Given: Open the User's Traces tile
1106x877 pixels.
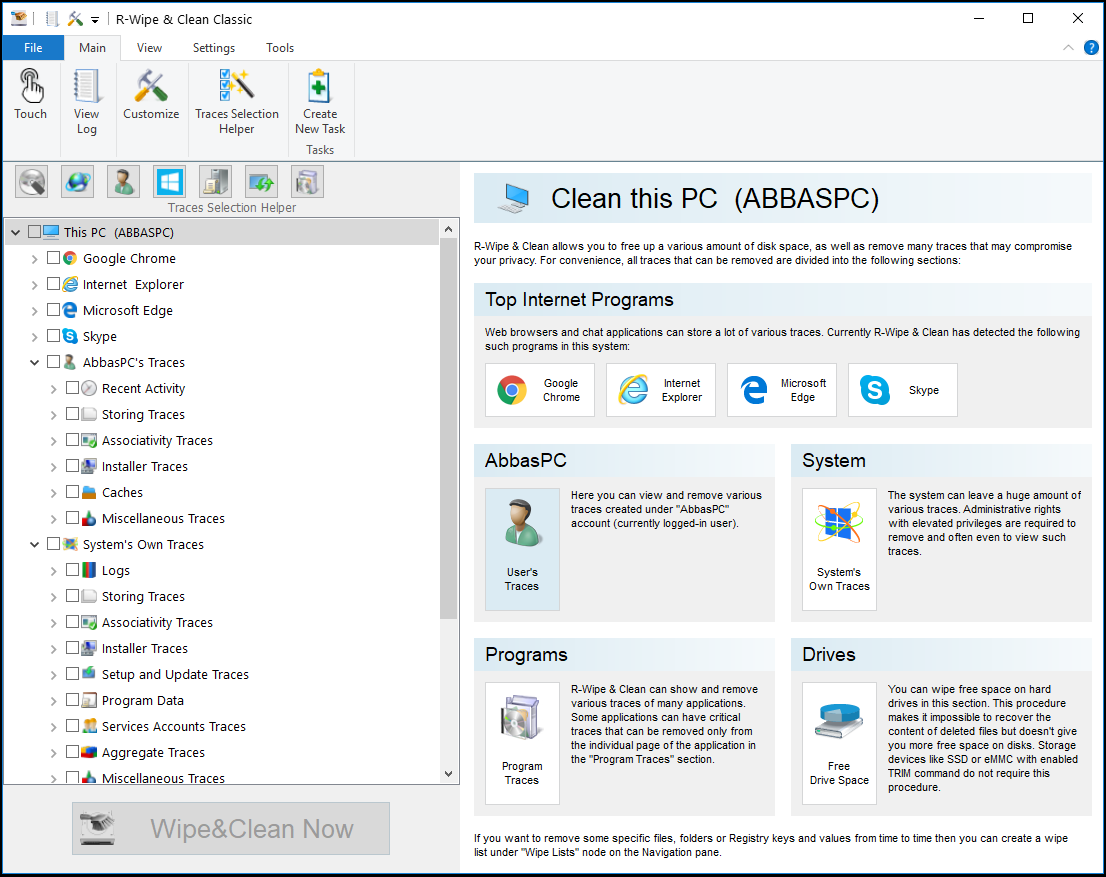Looking at the screenshot, I should (522, 549).
